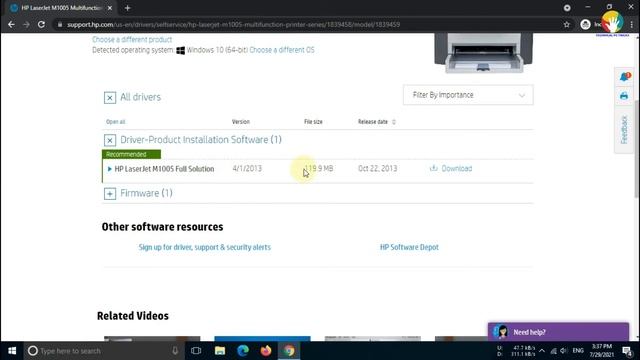Click the Choose a different product link

pyautogui.click(x=132, y=40)
